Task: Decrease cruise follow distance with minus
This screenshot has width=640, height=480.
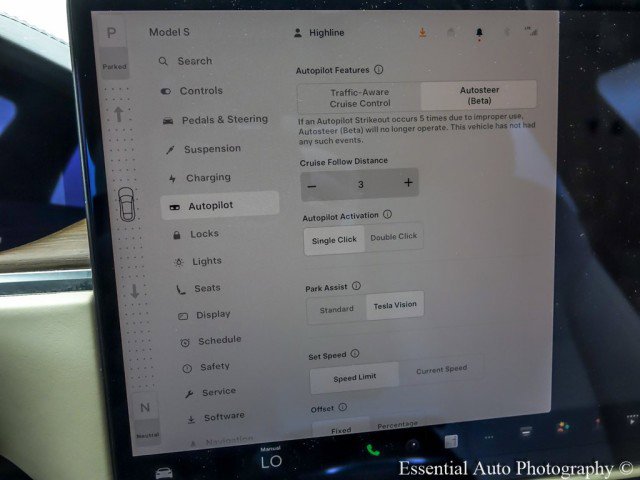Action: (312, 186)
